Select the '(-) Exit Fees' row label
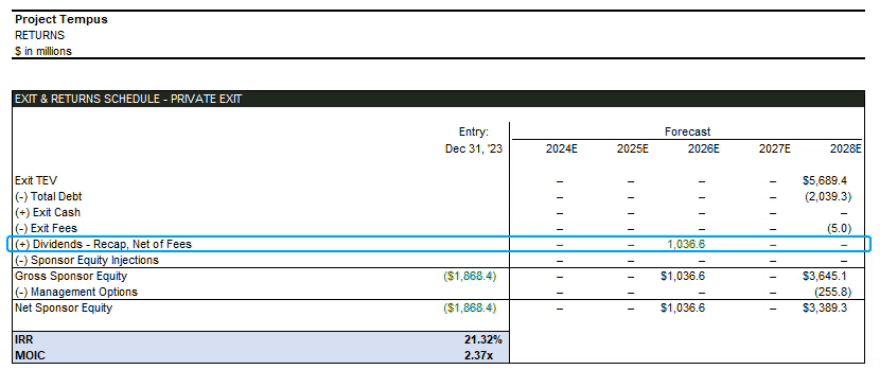Viewport: 880px width, 368px height. click(x=46, y=228)
